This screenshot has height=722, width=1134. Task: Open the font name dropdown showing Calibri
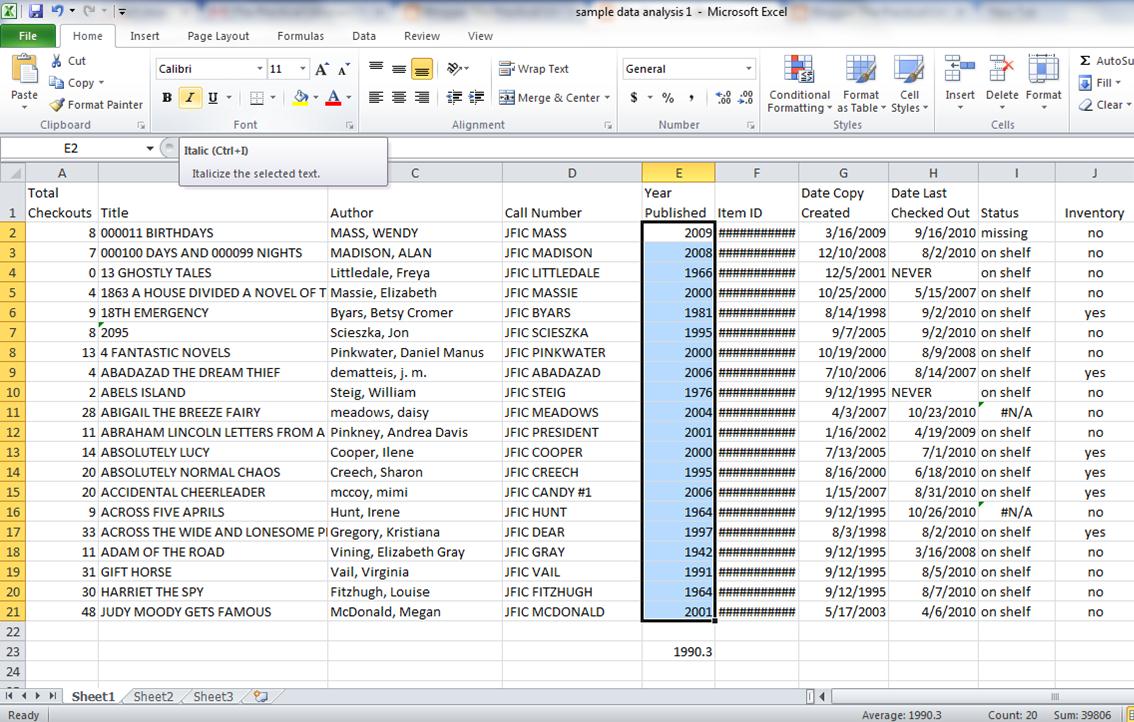pyautogui.click(x=260, y=69)
